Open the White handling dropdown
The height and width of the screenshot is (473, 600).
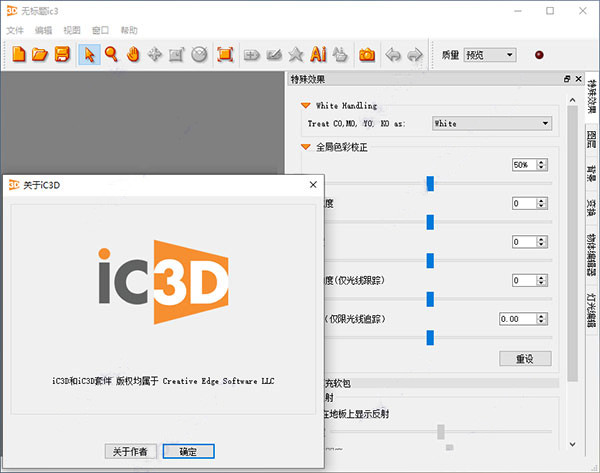492,123
